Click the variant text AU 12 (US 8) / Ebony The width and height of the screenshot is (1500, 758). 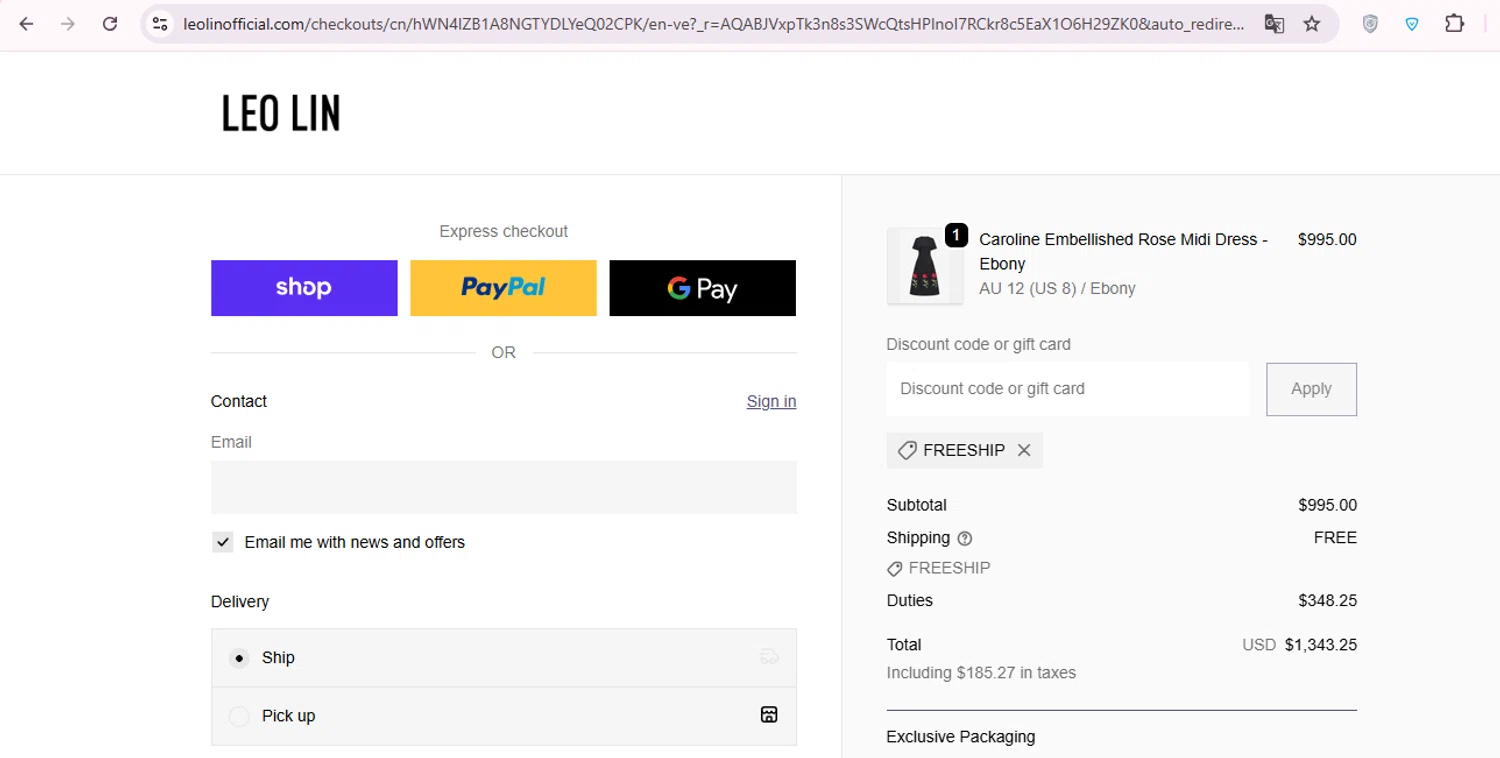click(x=1057, y=288)
